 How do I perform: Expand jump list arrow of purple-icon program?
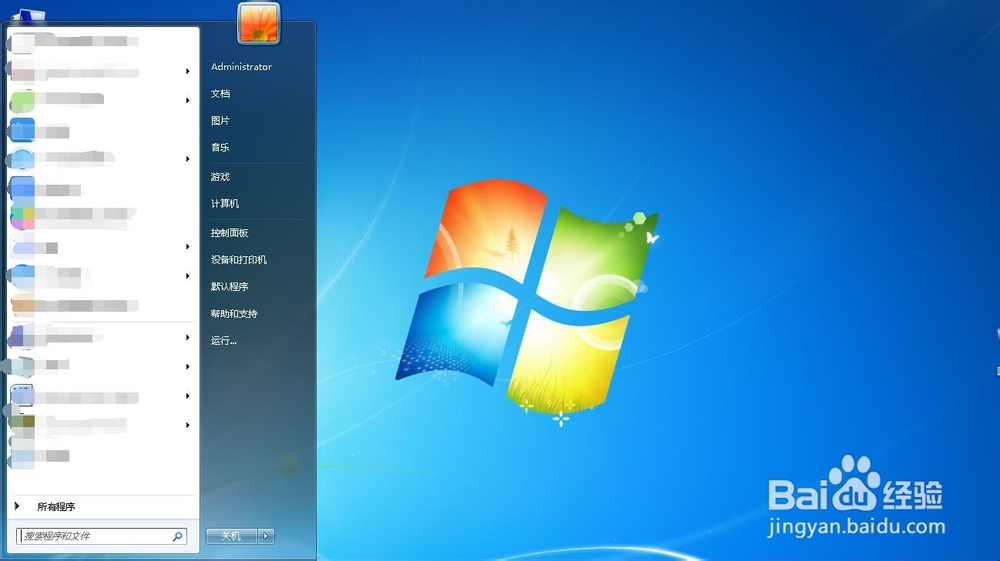[188, 337]
